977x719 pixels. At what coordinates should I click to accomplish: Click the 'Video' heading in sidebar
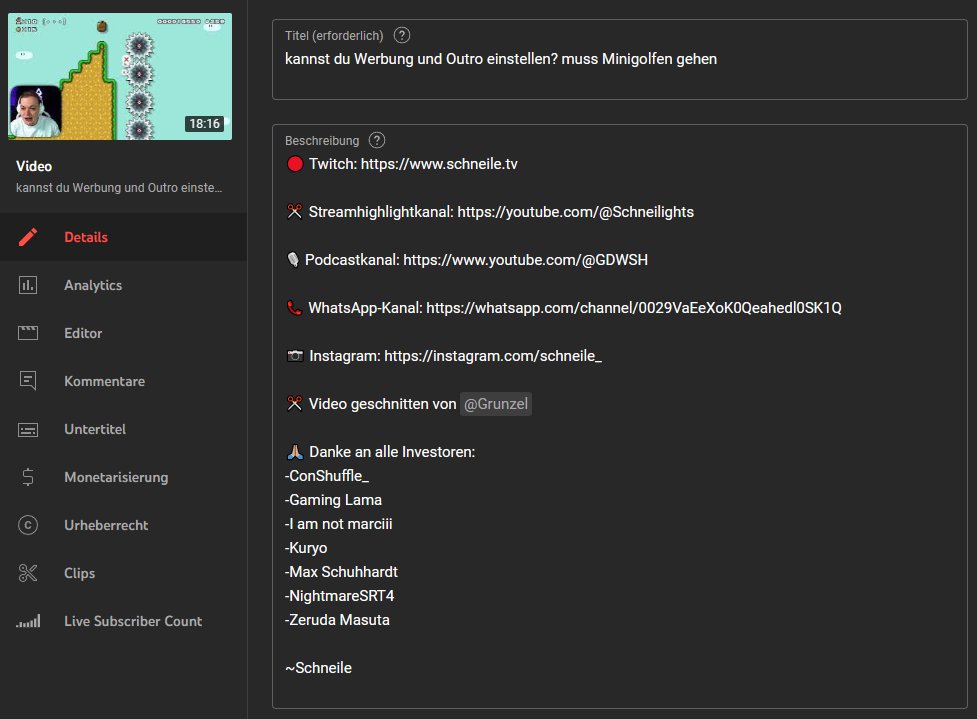click(x=34, y=166)
